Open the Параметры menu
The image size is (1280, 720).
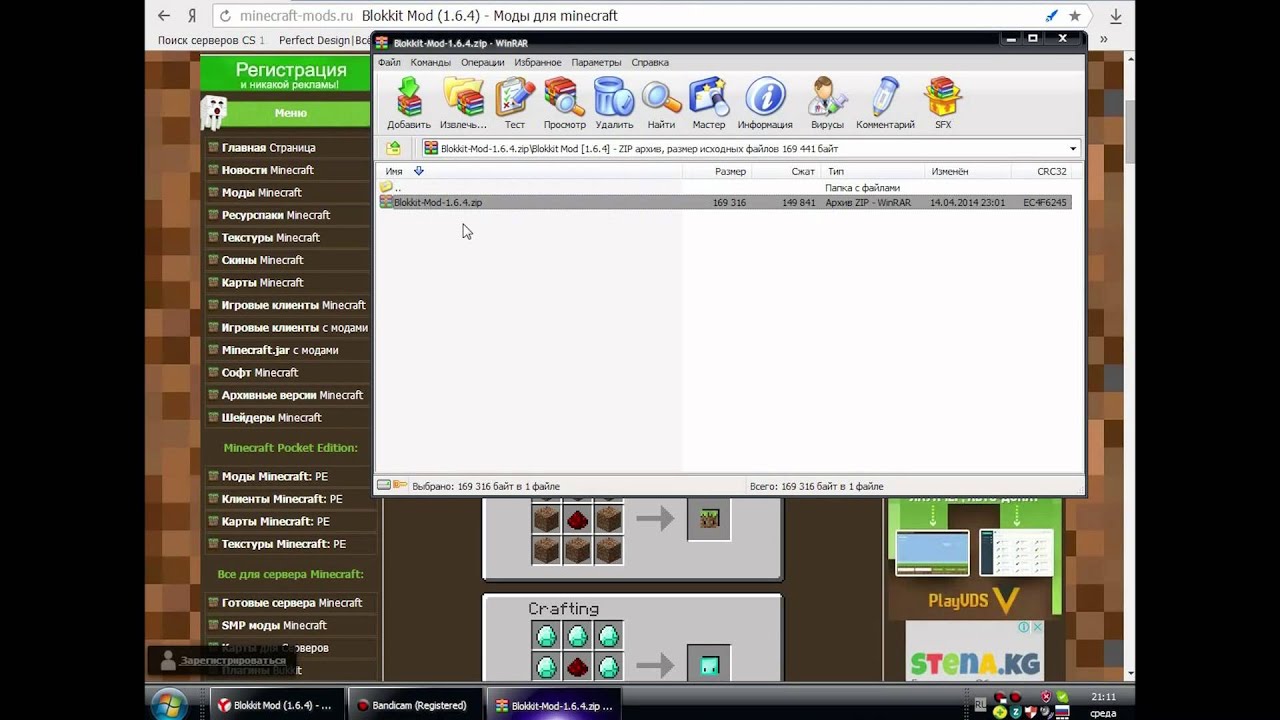coord(596,62)
